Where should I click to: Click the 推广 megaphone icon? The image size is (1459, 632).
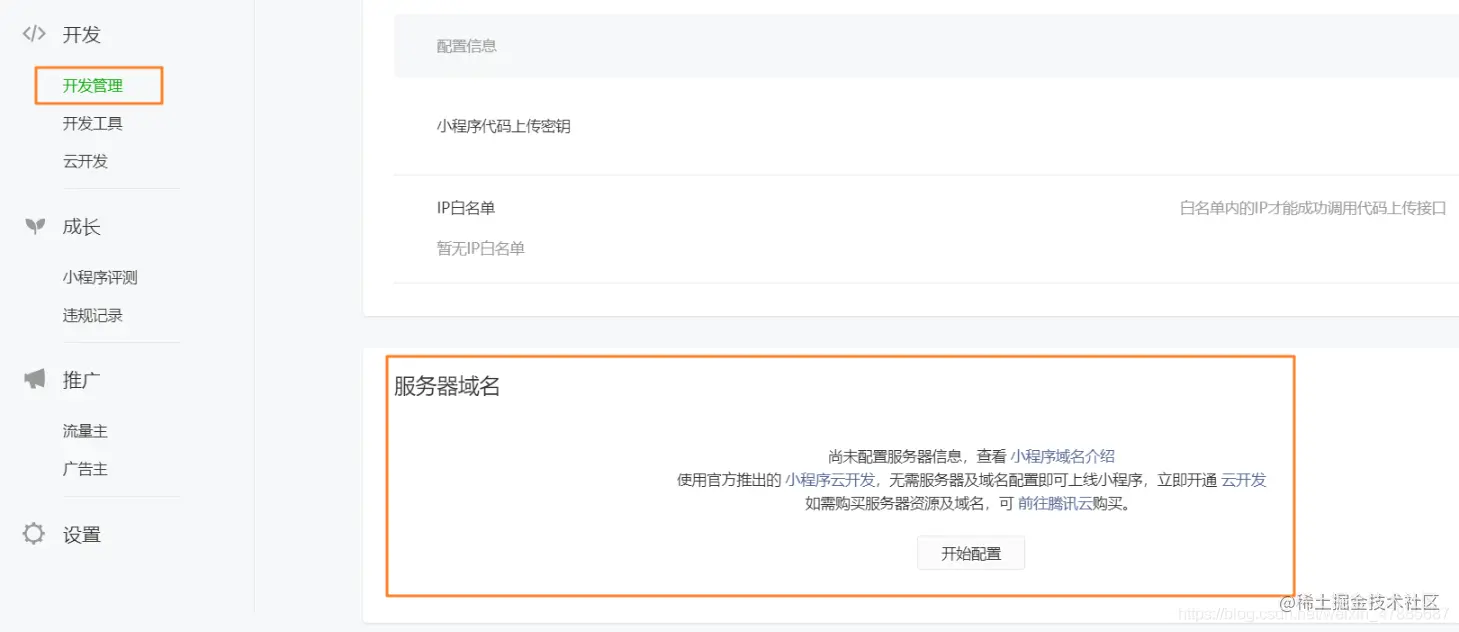coord(35,380)
